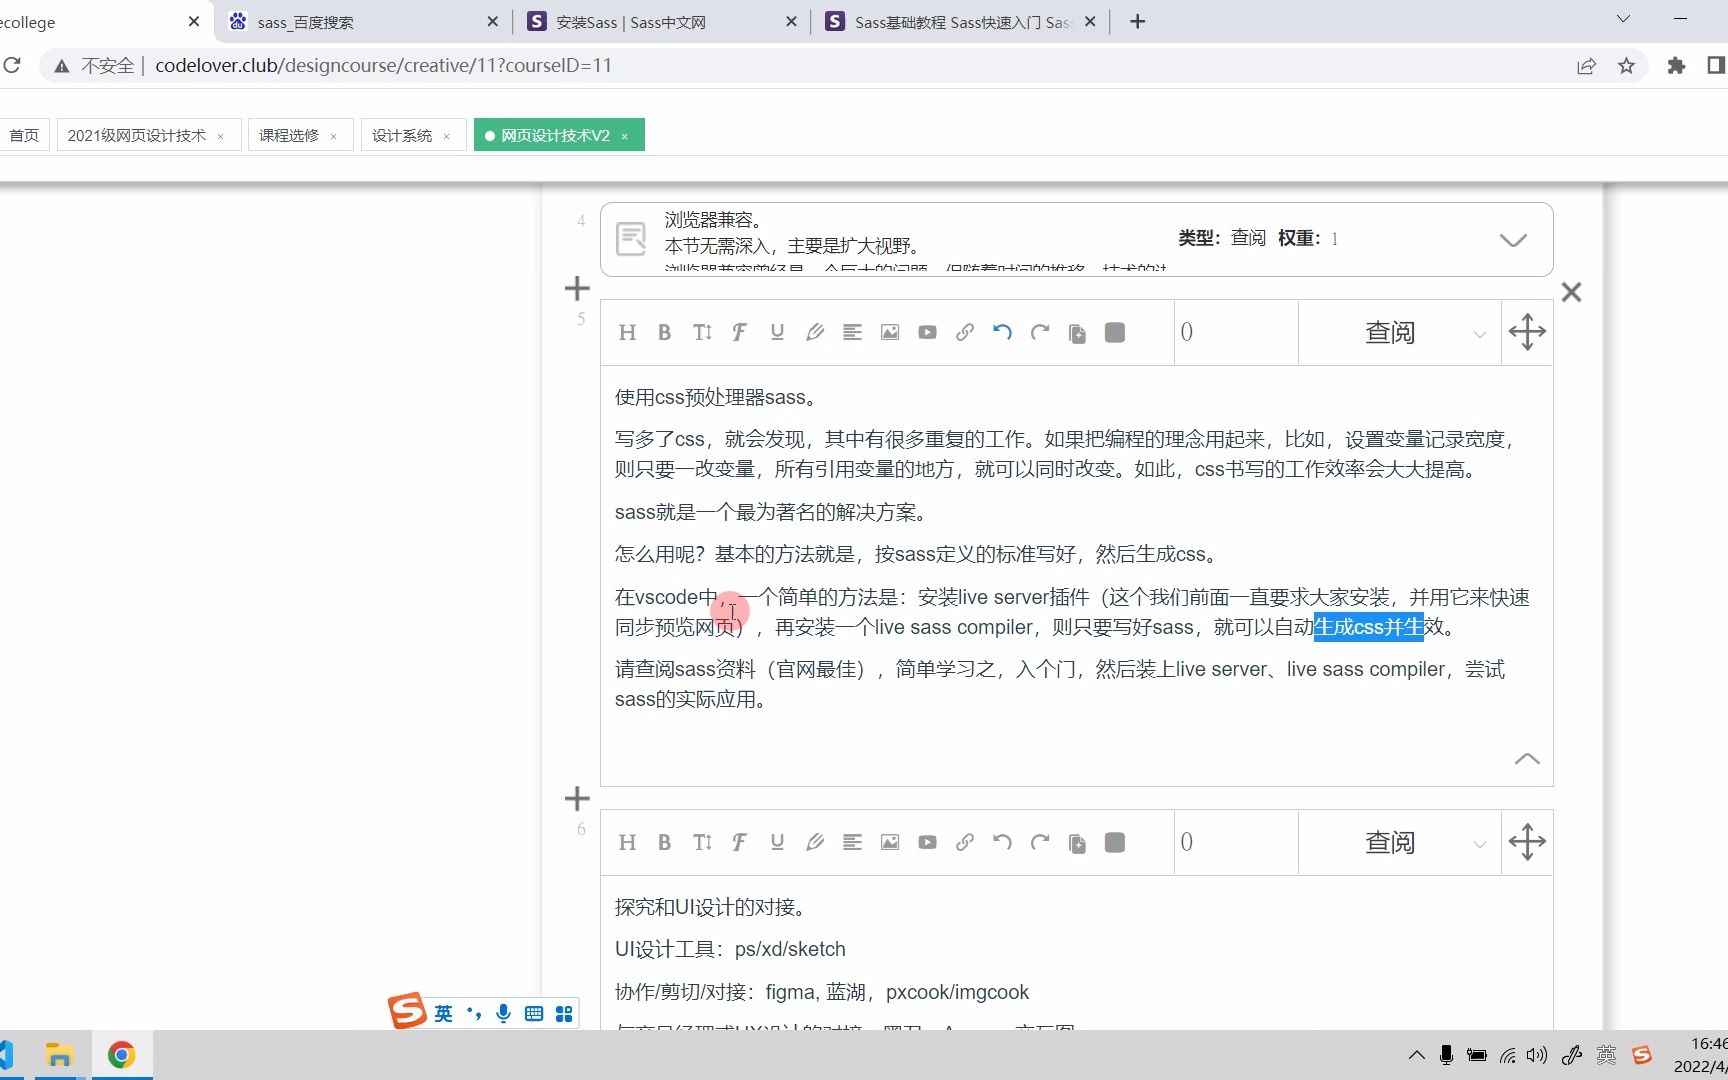The width and height of the screenshot is (1728, 1080).
Task: Collapse block 5 with chevron up
Action: coord(1527,759)
